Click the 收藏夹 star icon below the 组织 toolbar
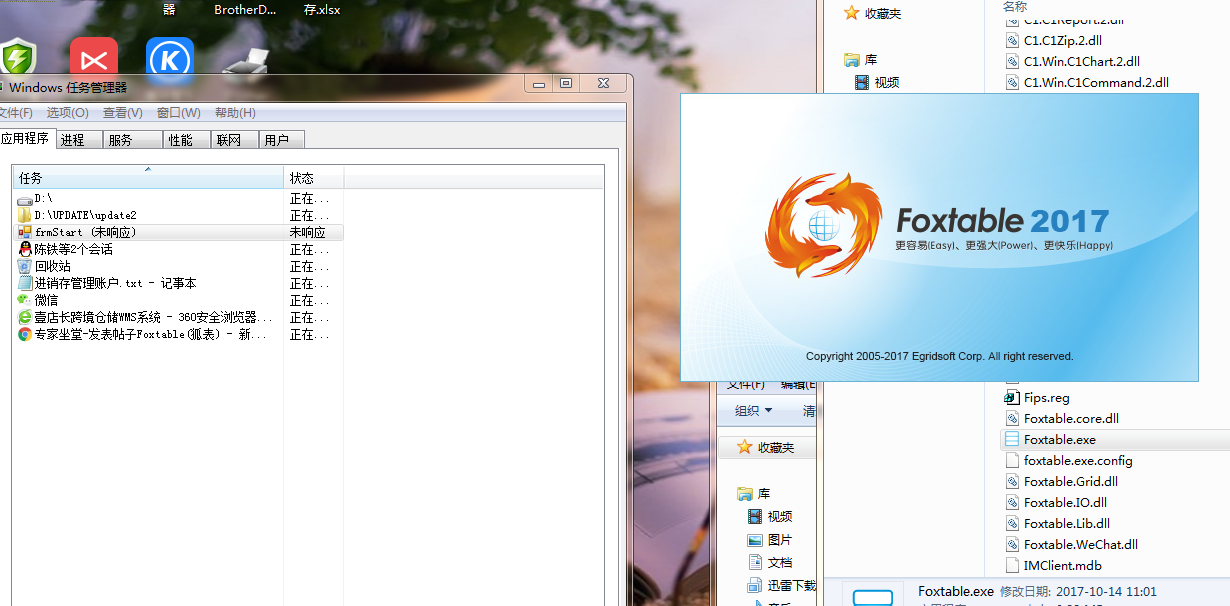 744,448
